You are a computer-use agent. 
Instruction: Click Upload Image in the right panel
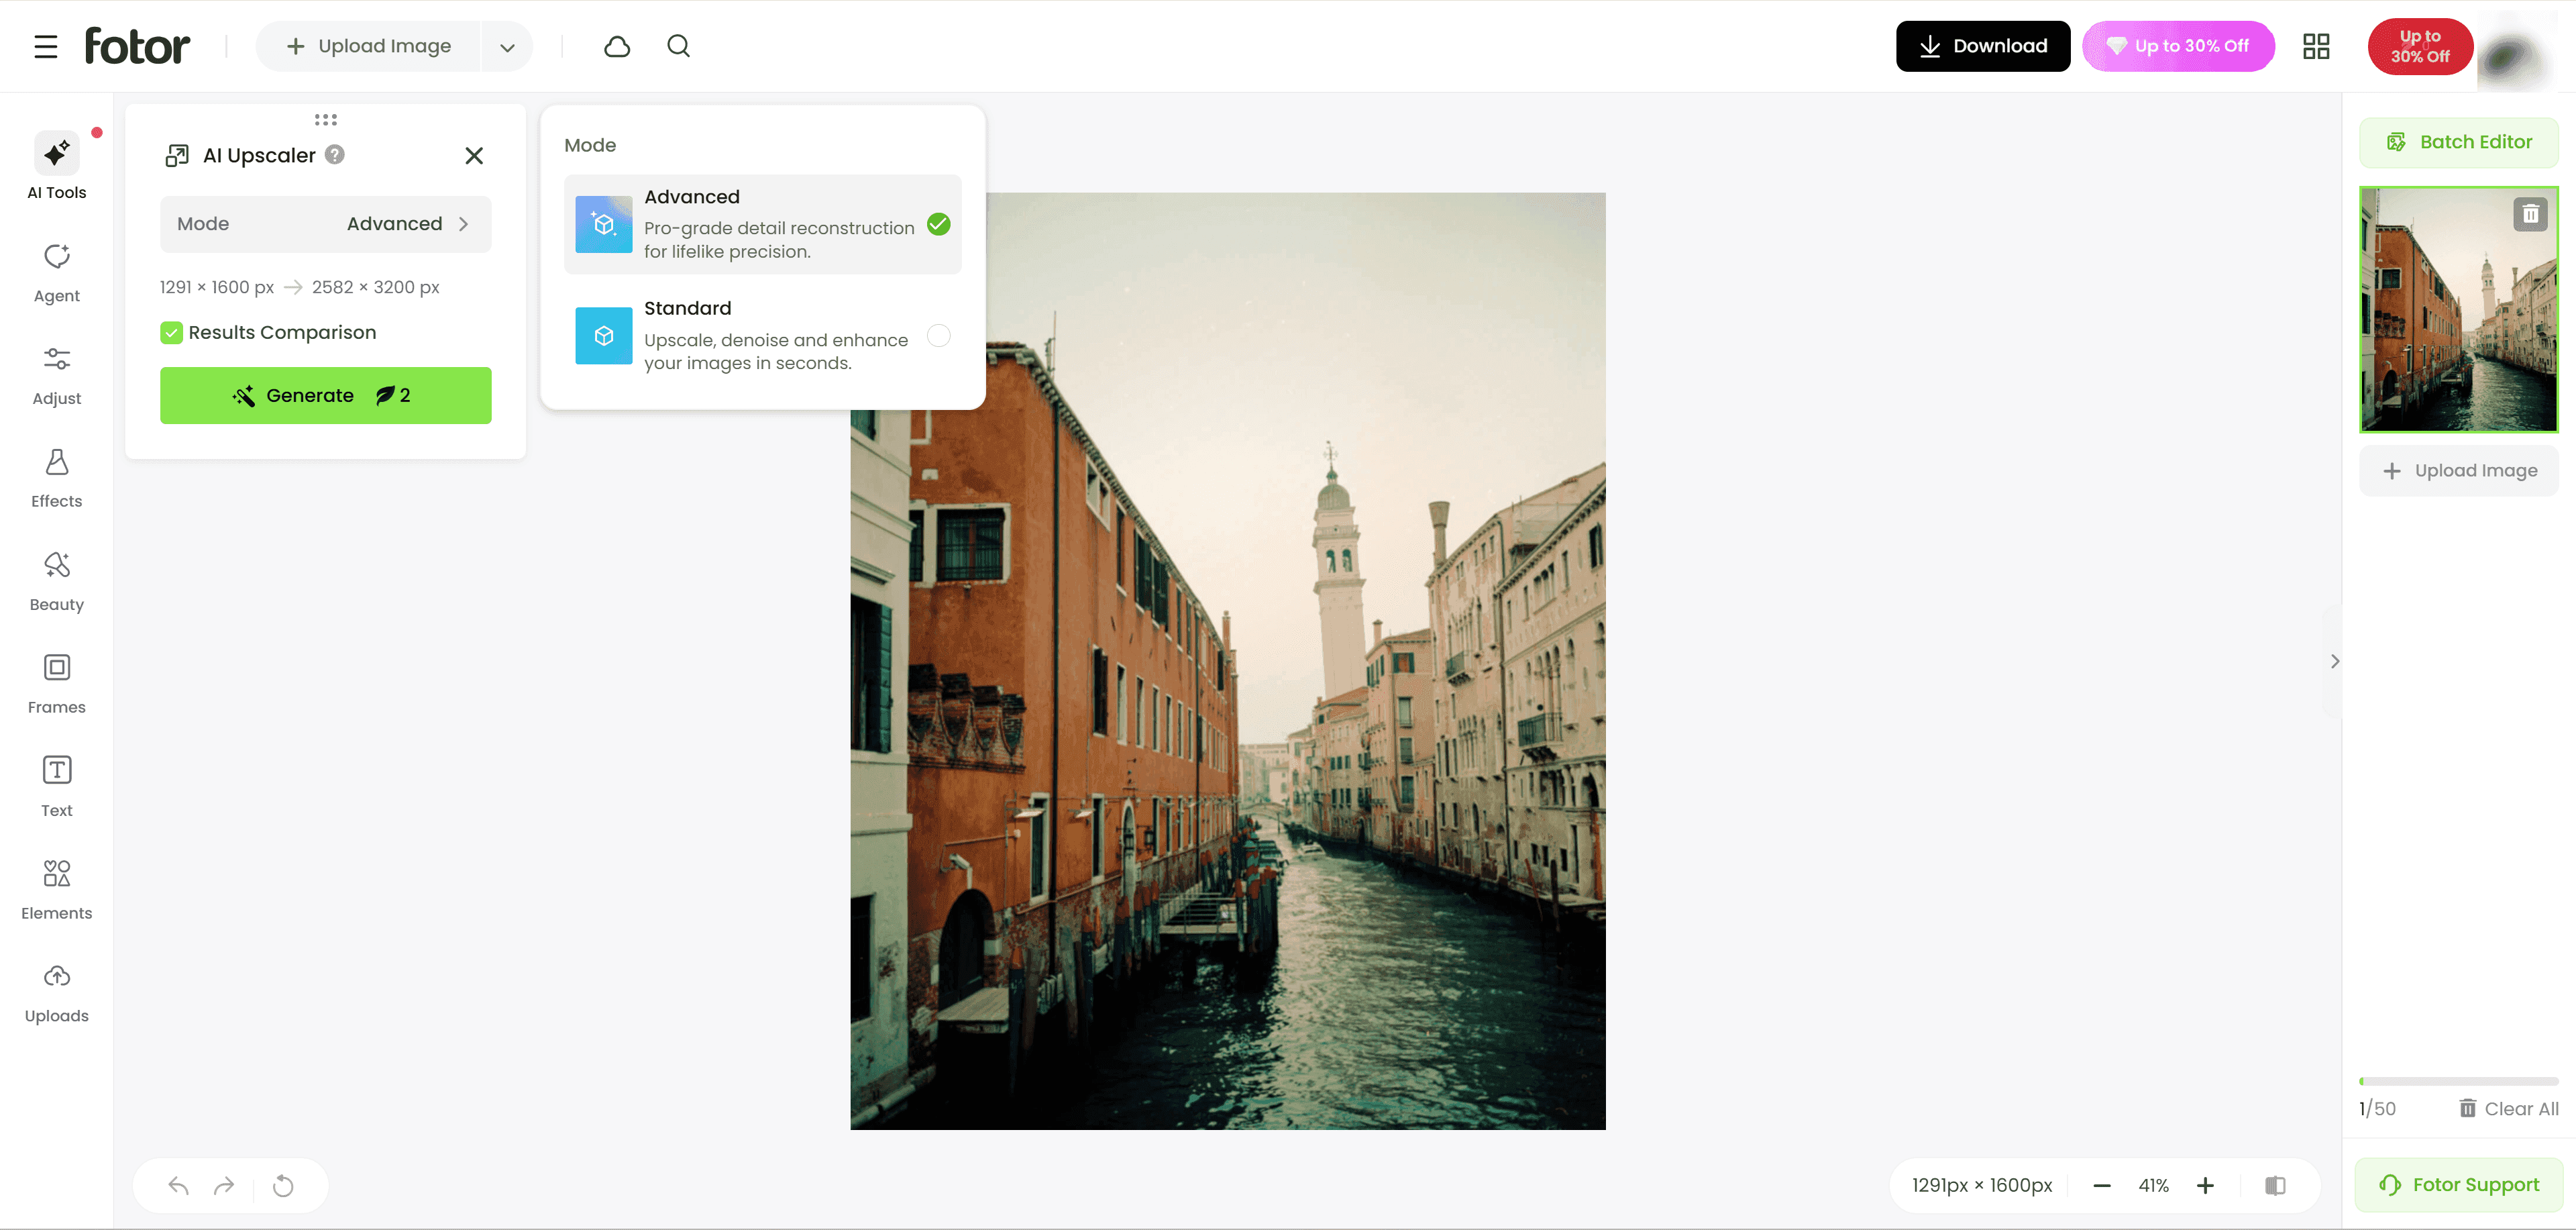click(x=2459, y=471)
